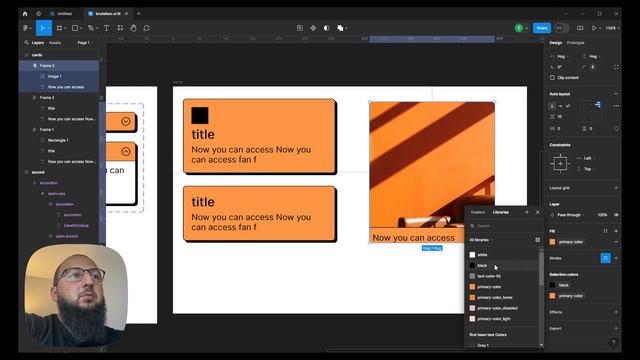This screenshot has width=640, height=360.
Task: Click the create component icon
Action: click(313, 28)
